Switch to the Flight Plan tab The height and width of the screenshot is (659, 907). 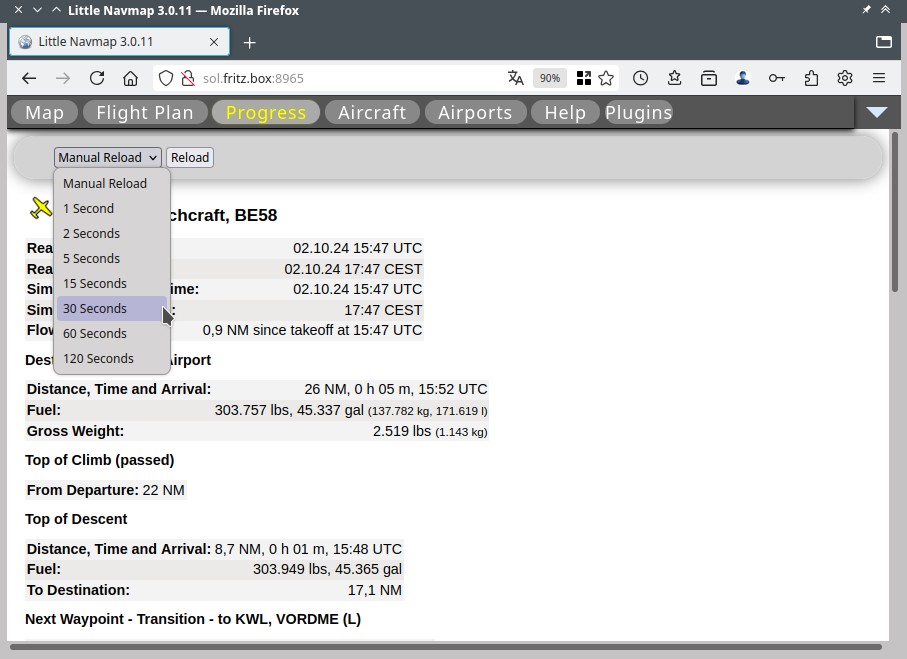145,112
